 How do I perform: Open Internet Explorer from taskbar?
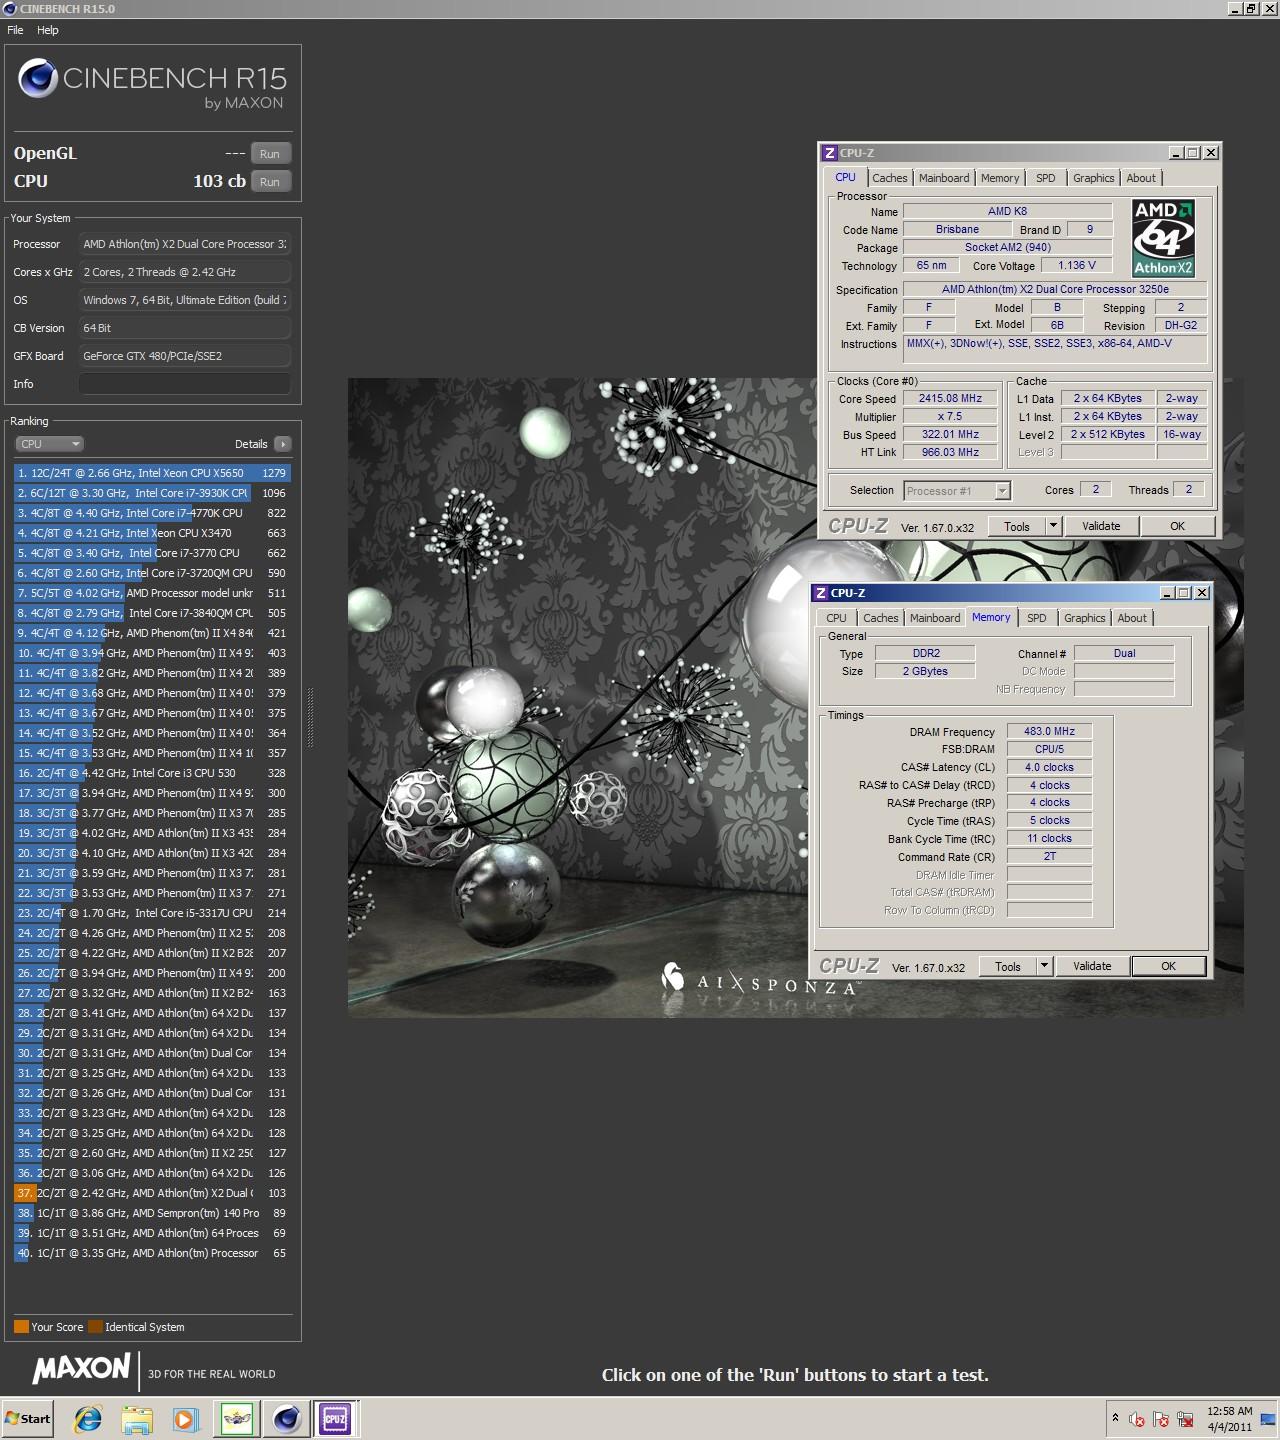coord(88,1419)
